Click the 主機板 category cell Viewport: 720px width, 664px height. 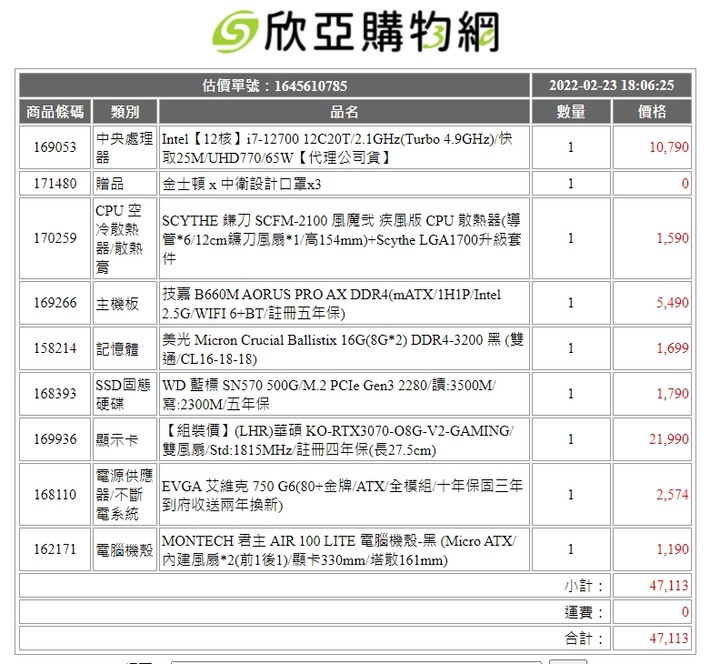point(125,303)
